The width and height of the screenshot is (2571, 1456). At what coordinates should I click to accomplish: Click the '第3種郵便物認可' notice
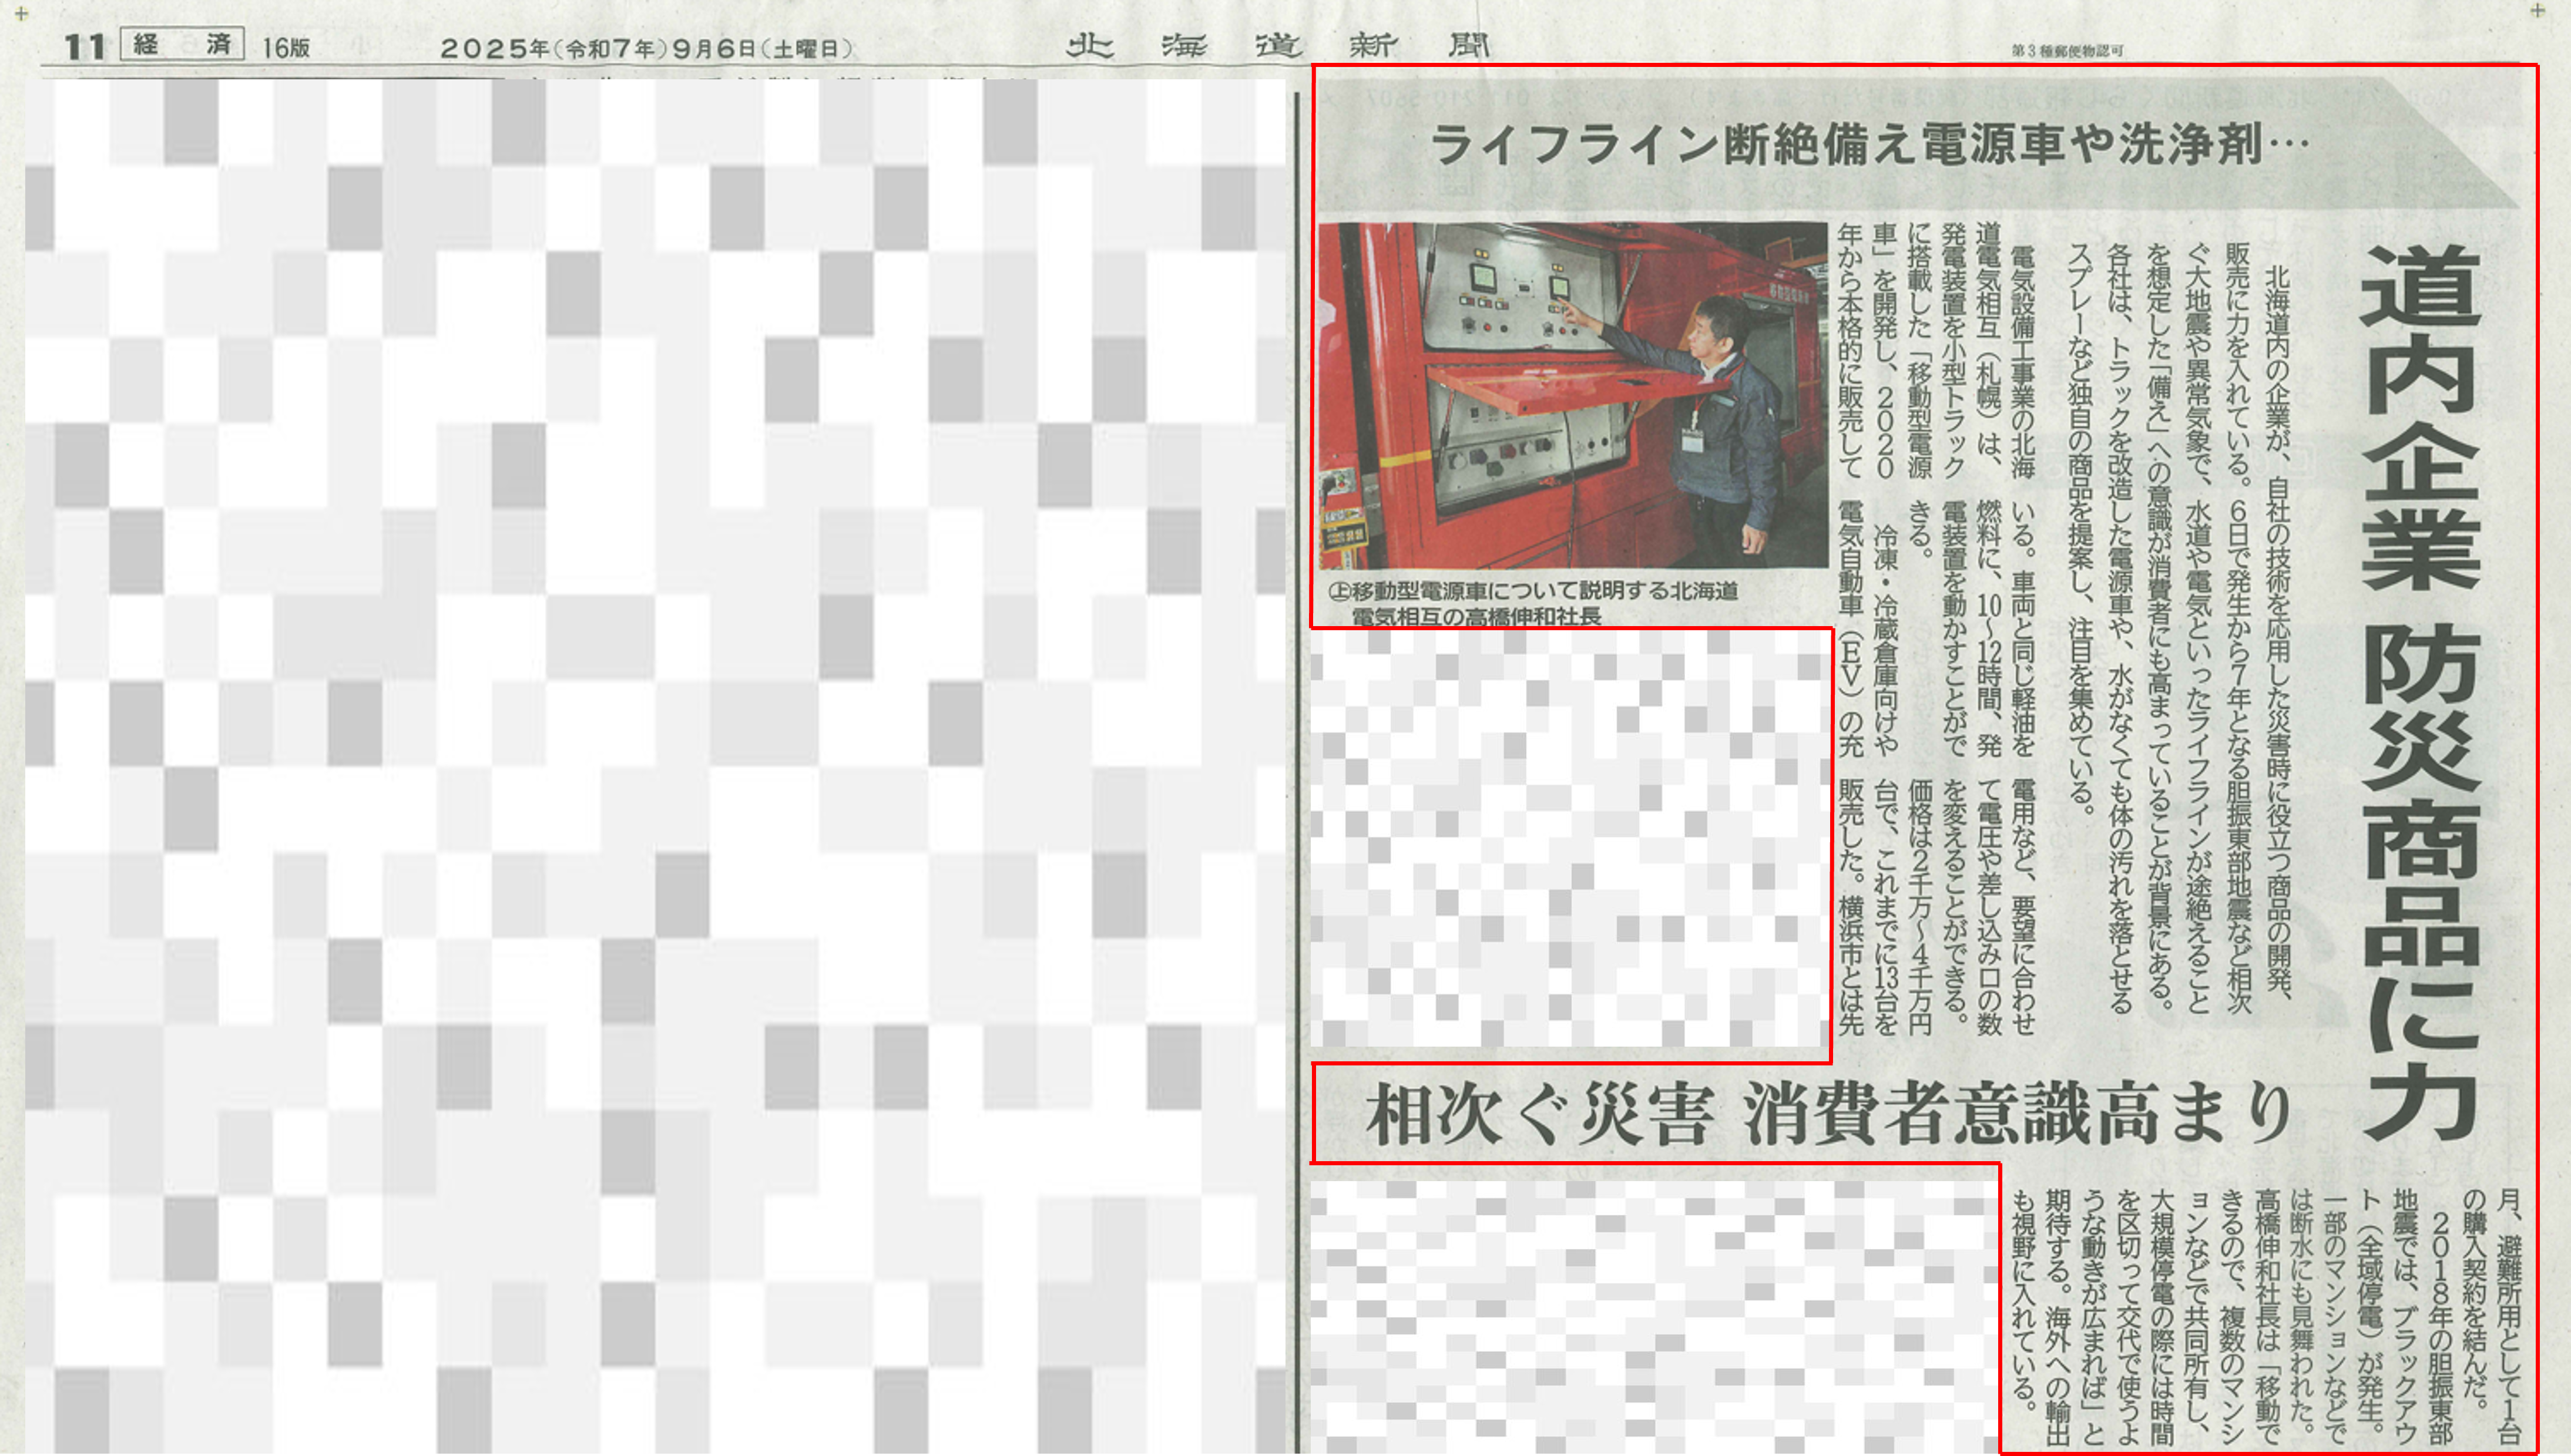[x=2067, y=50]
